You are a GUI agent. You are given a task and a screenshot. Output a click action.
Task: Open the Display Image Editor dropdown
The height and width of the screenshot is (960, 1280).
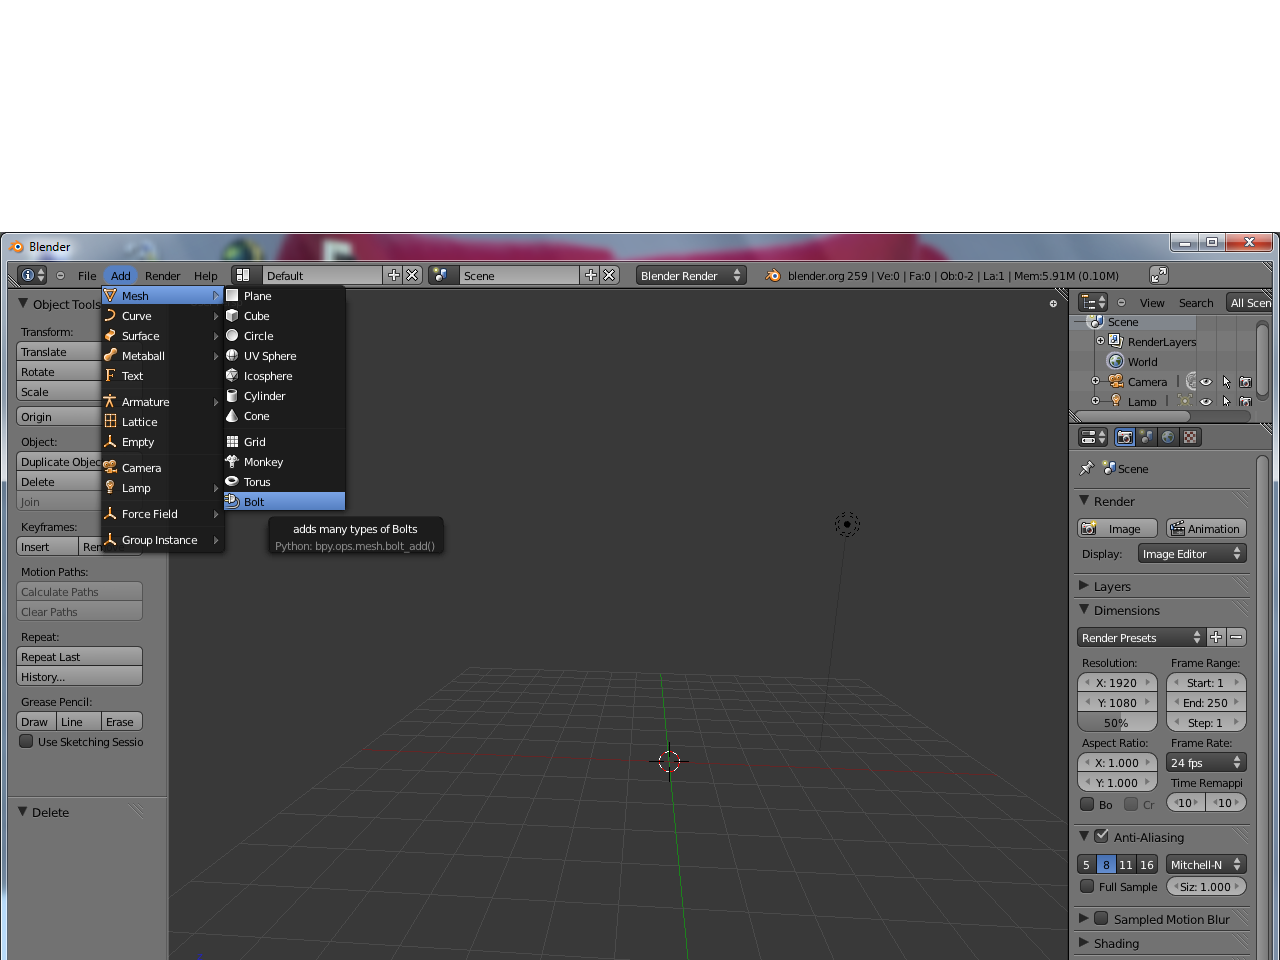1192,554
